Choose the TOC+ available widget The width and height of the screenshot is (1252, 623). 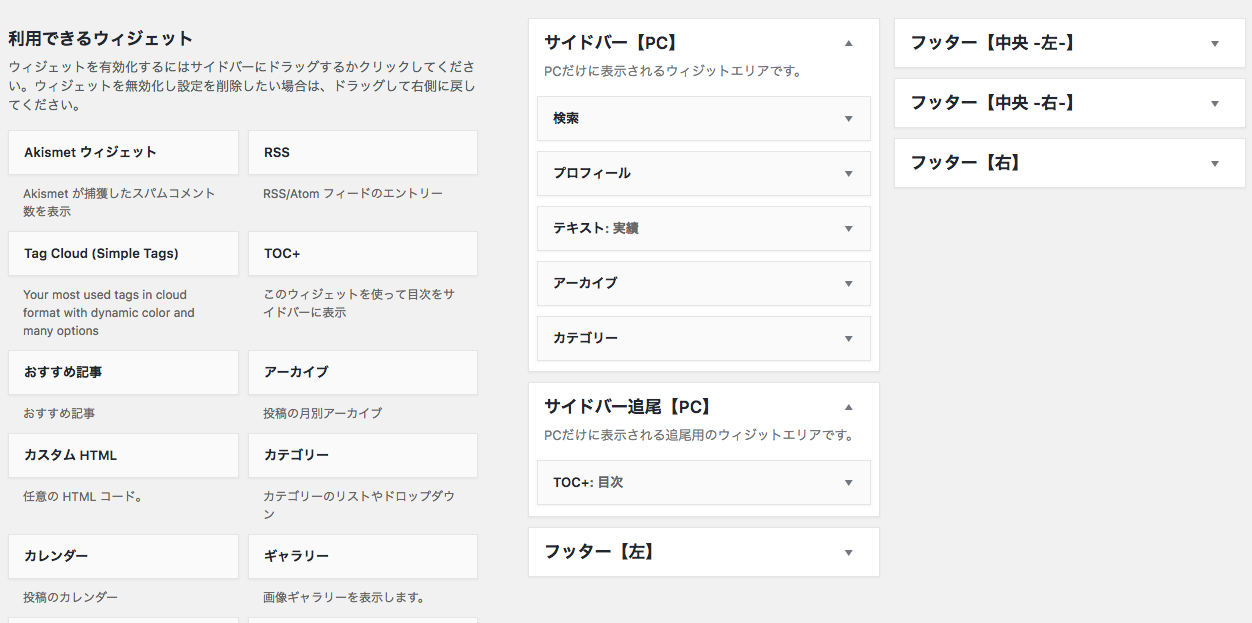point(363,253)
